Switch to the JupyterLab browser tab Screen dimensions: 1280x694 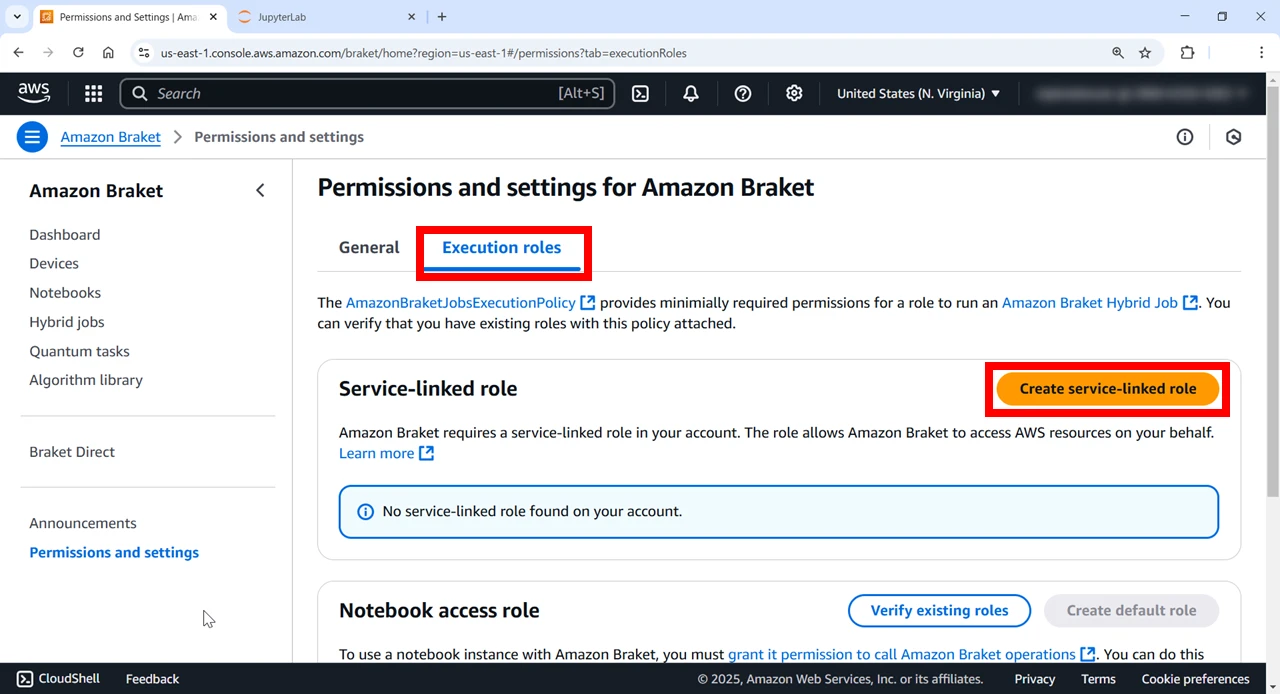pyautogui.click(x=327, y=17)
